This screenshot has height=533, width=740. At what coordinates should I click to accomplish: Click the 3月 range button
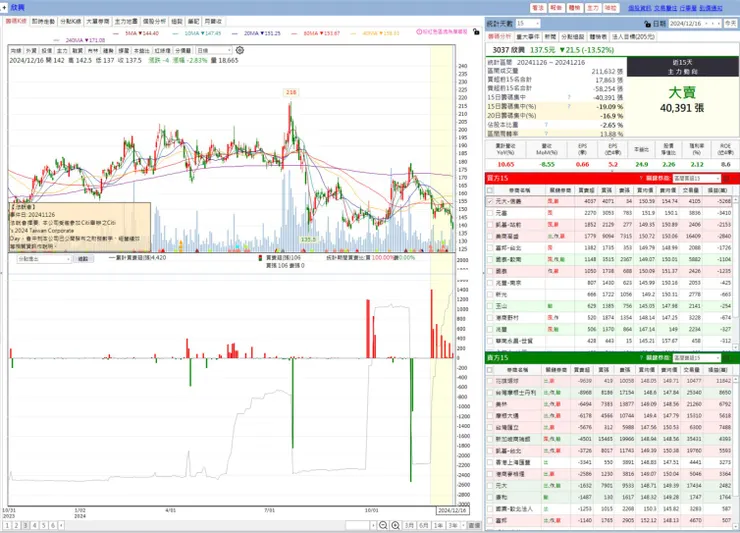point(409,525)
